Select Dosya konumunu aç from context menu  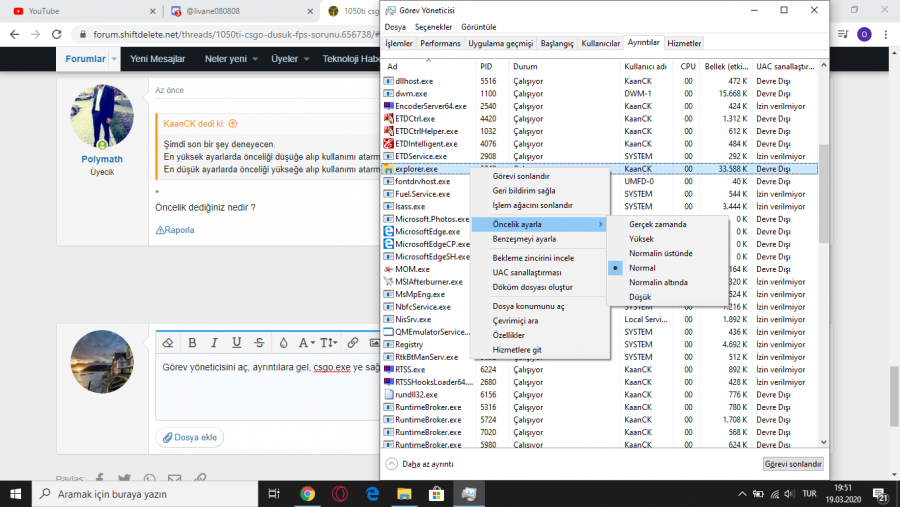pyautogui.click(x=528, y=306)
